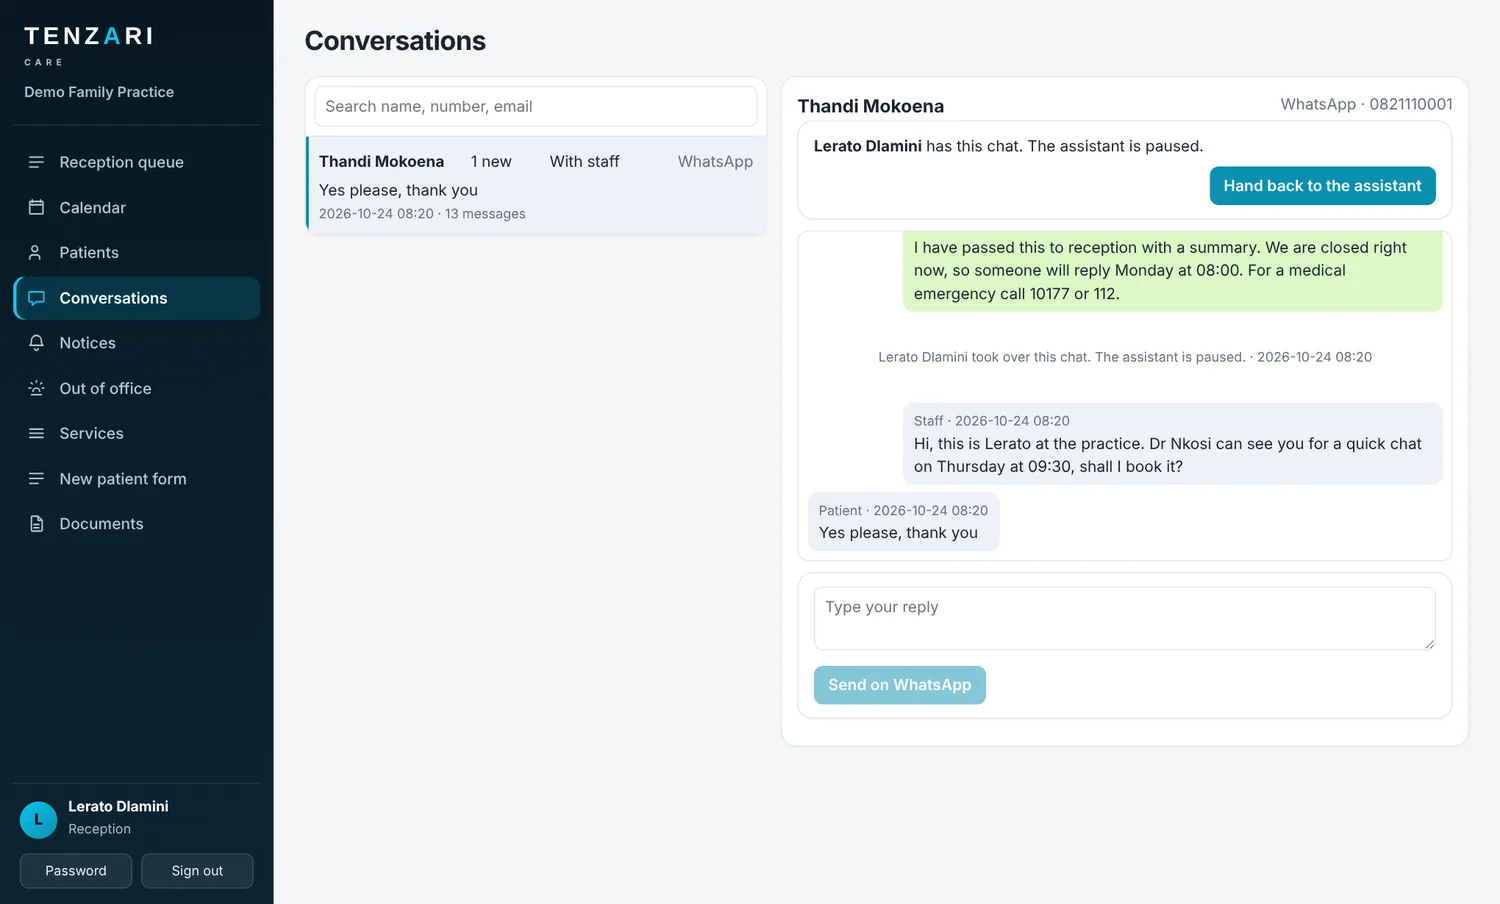Open the Patients section
Image resolution: width=1500 pixels, height=904 pixels.
pyautogui.click(x=137, y=253)
